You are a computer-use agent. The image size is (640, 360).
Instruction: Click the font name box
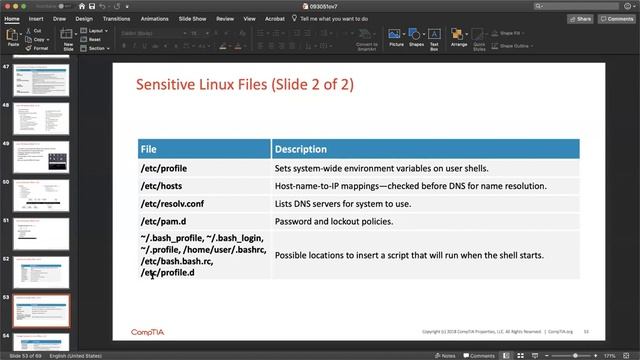(153, 33)
